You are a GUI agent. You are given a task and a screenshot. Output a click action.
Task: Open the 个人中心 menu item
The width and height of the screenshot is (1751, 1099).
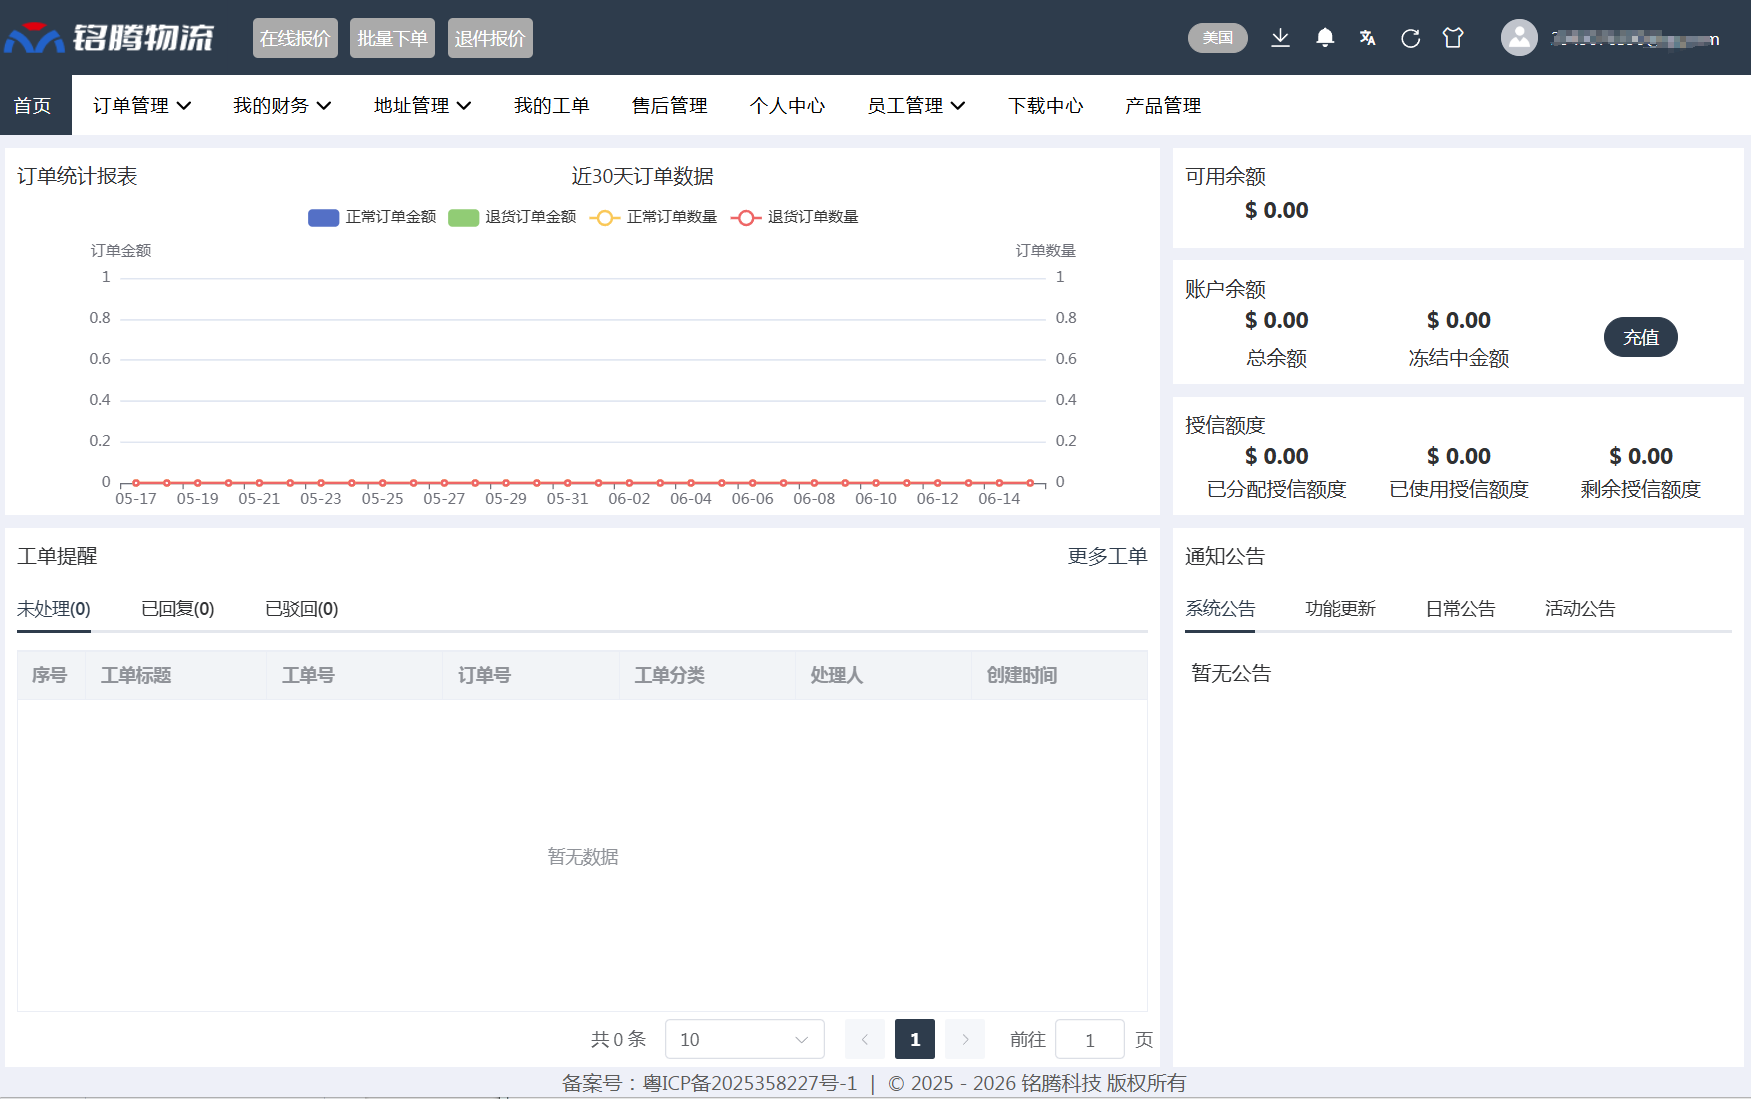787,105
